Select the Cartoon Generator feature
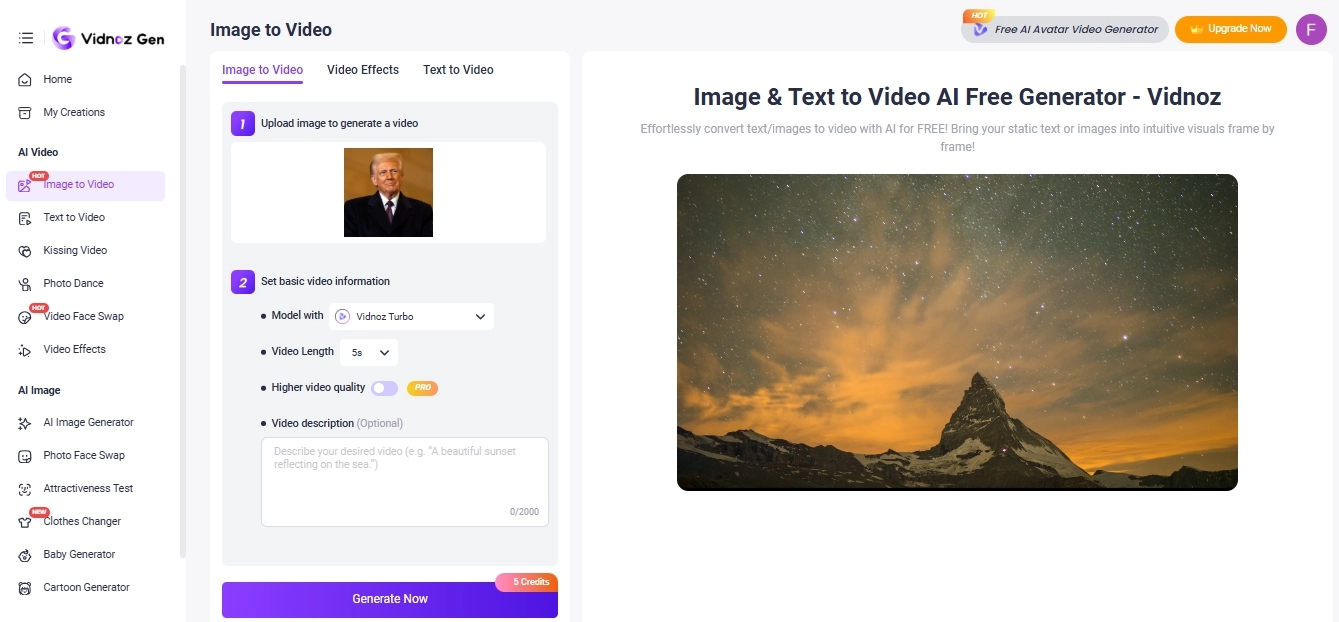 point(86,587)
